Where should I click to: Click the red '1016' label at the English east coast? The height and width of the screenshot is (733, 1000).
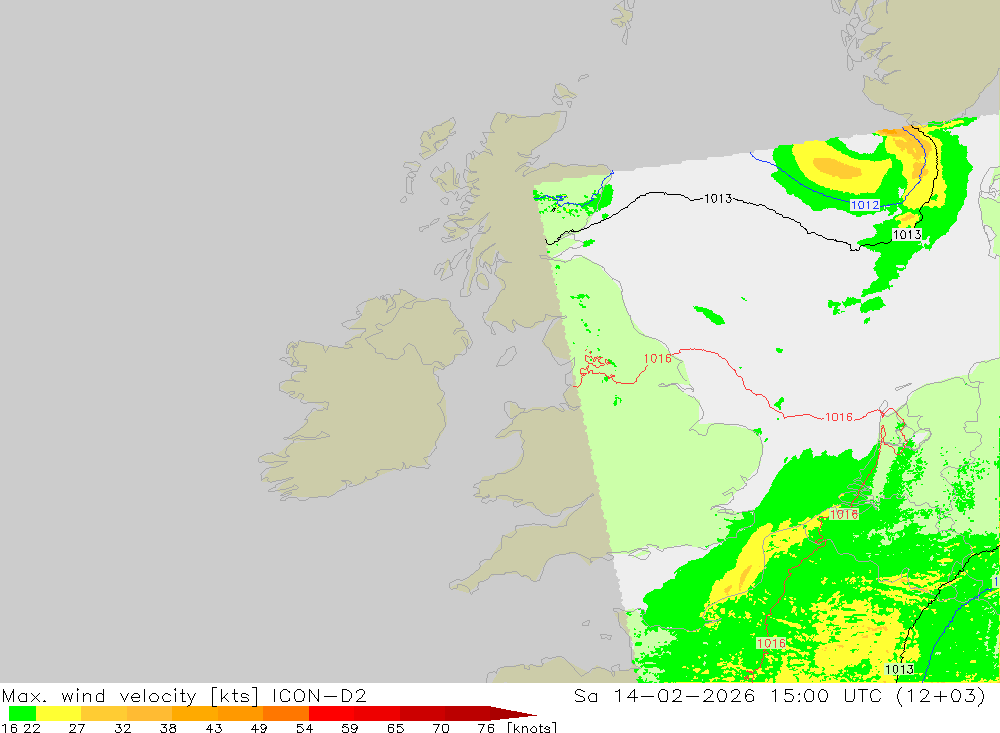[x=658, y=359]
